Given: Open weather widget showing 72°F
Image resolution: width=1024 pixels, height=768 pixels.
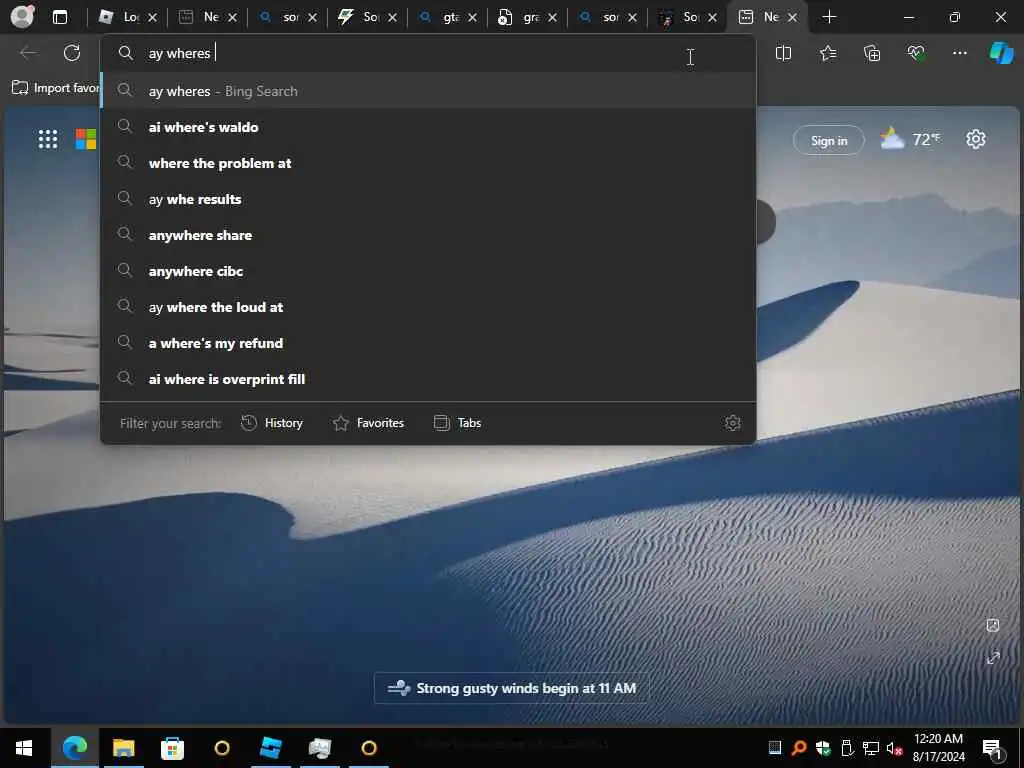Looking at the screenshot, I should click(910, 139).
